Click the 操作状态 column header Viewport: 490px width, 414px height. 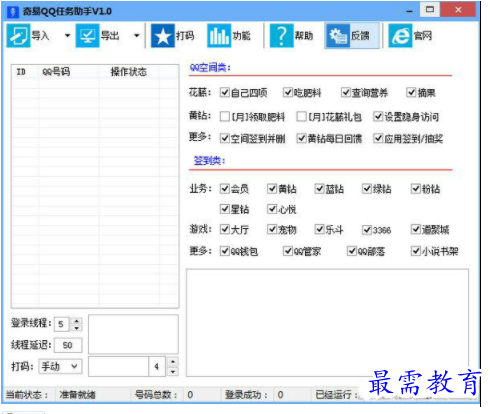tap(129, 72)
